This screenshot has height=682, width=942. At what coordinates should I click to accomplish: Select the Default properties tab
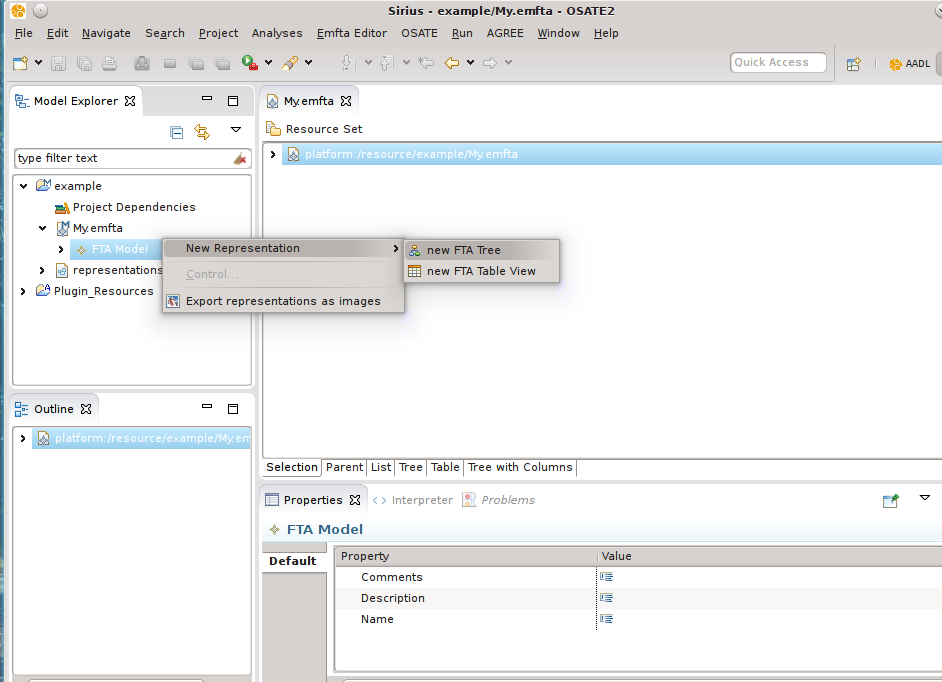point(294,561)
